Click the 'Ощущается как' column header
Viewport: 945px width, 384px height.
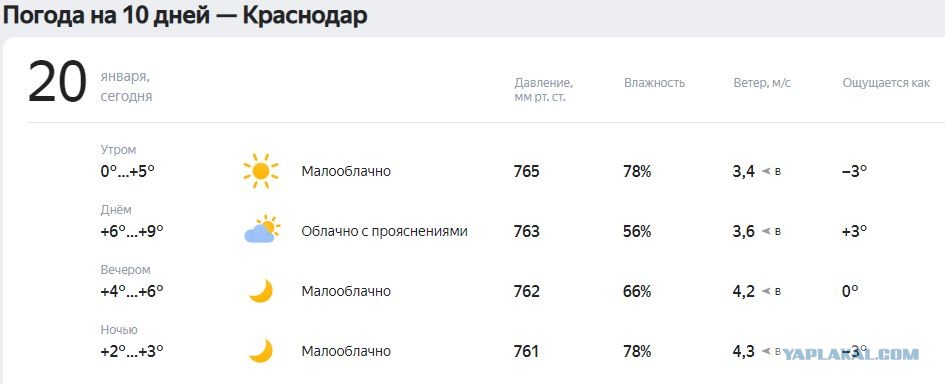click(x=886, y=83)
